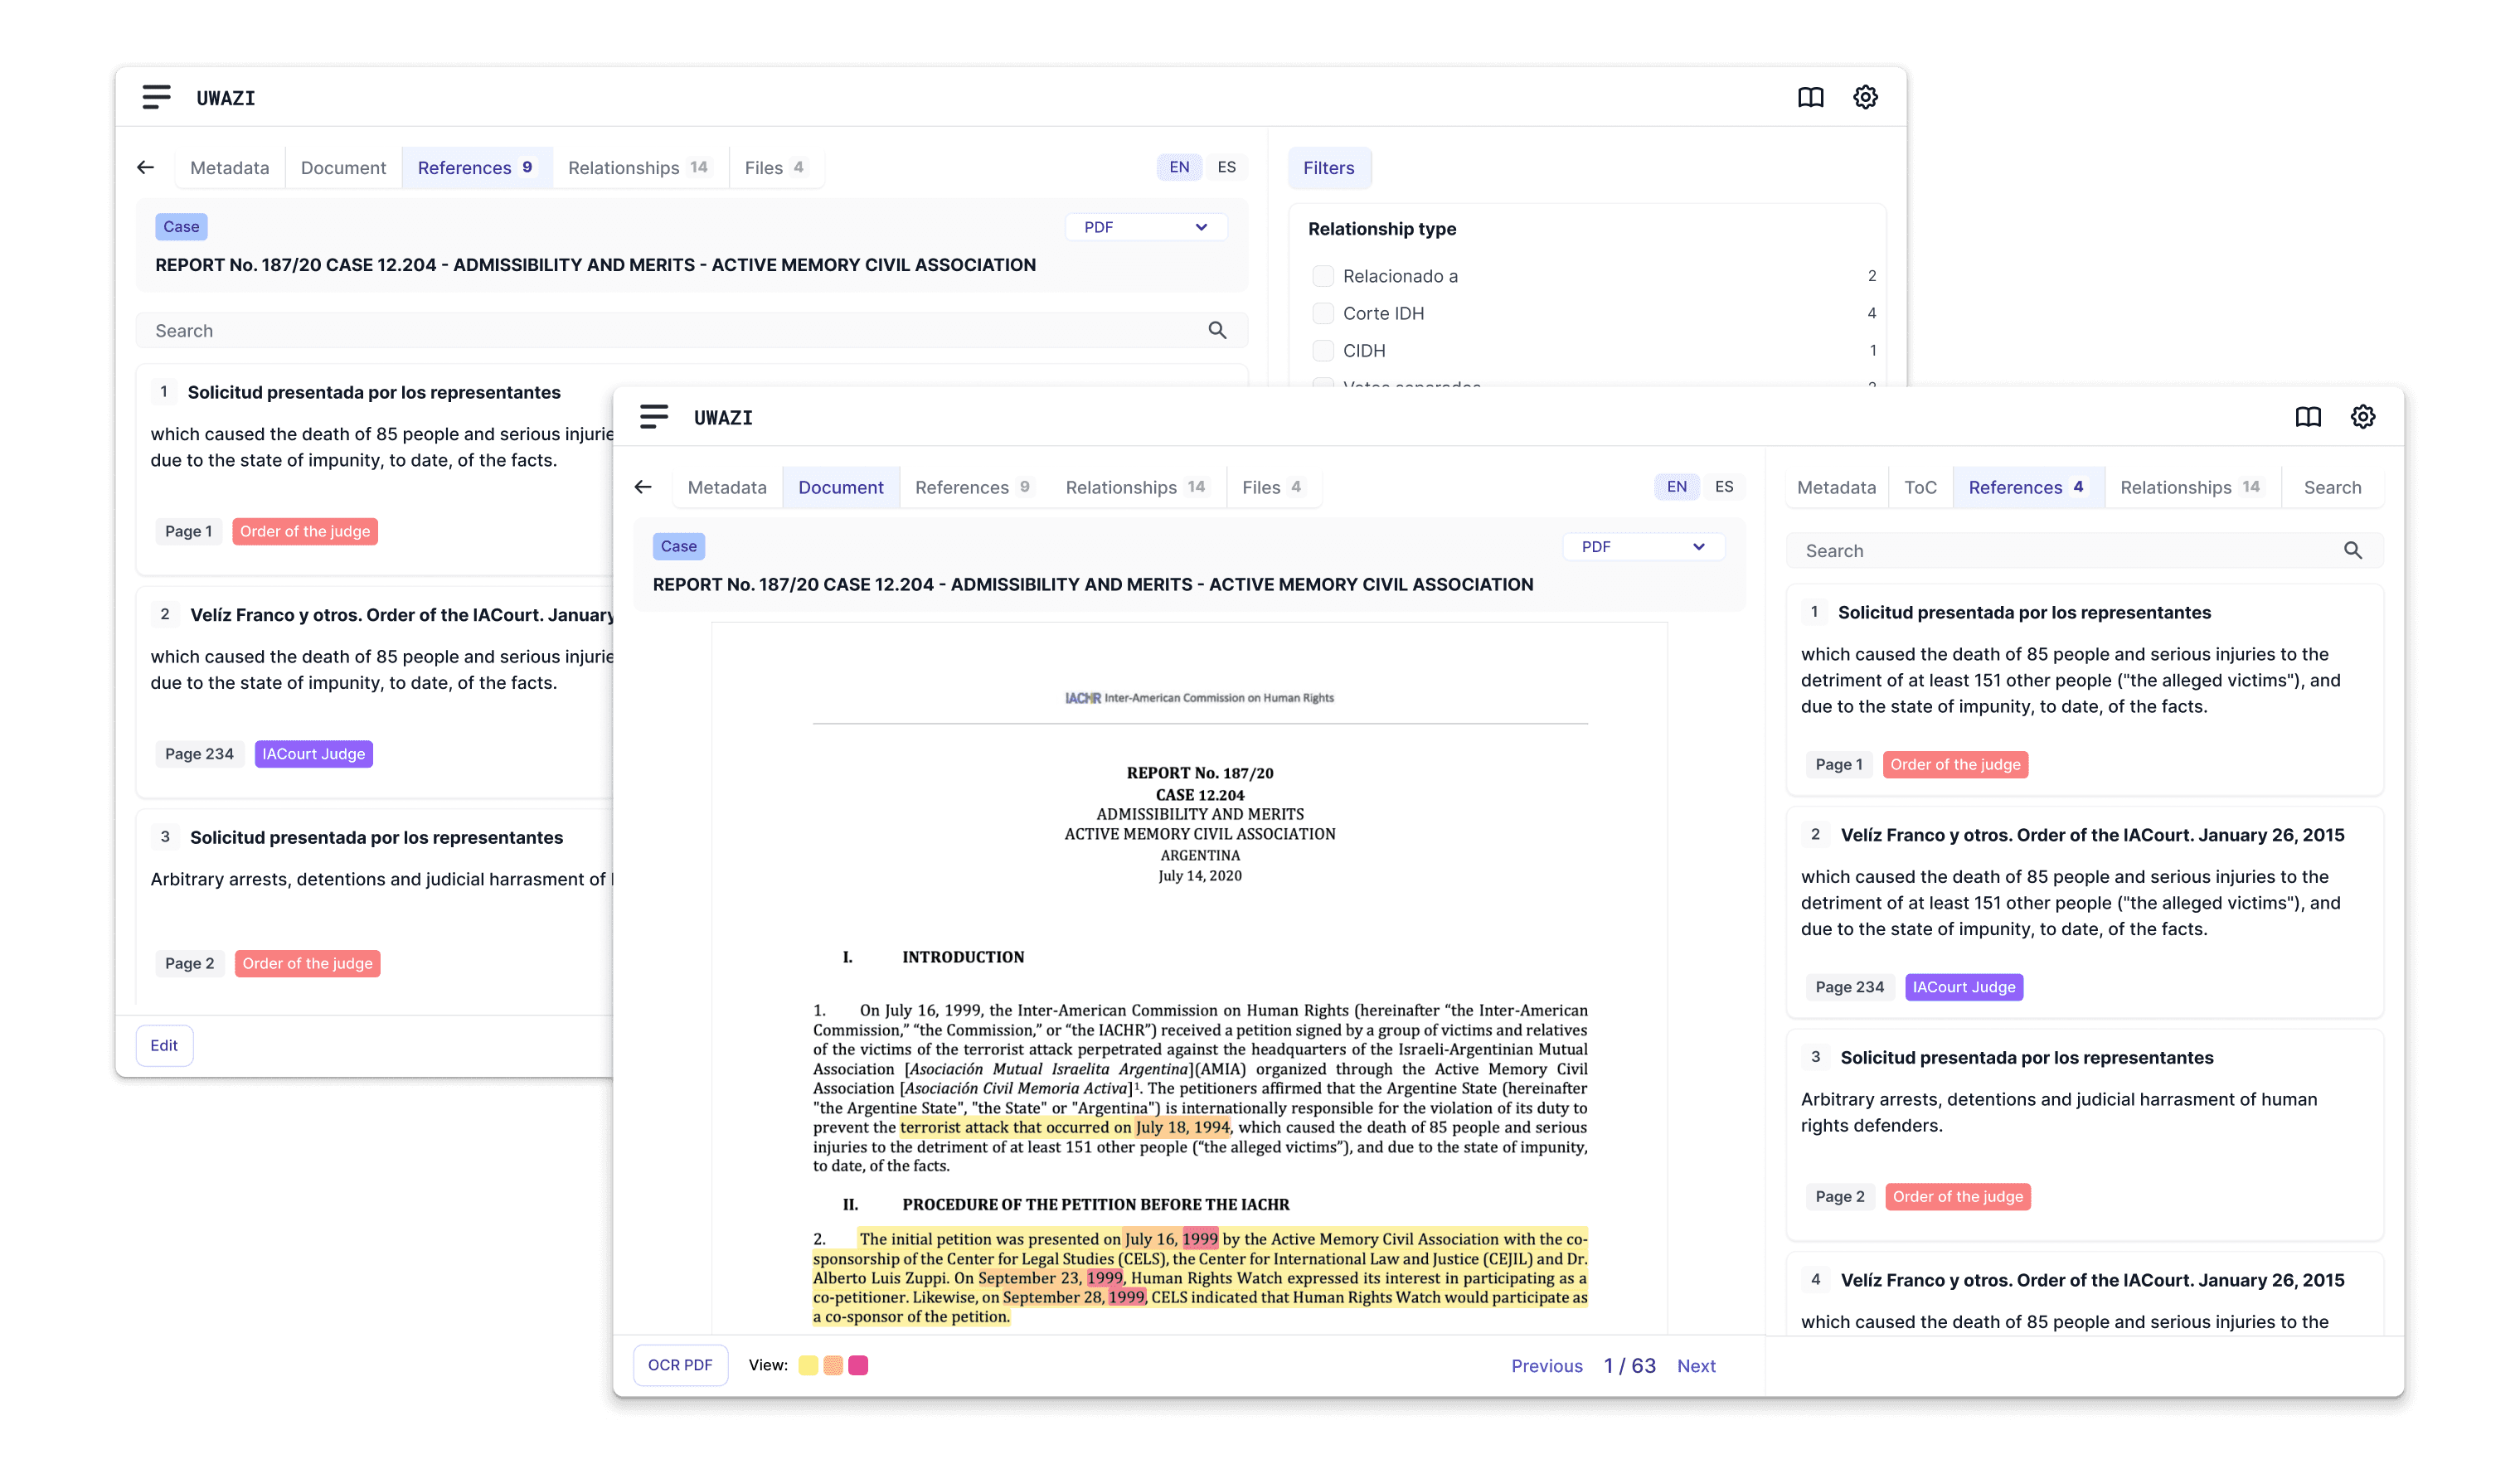This screenshot has height=1464, width=2520.
Task: Click back arrow beside the Document tab
Action: click(643, 487)
